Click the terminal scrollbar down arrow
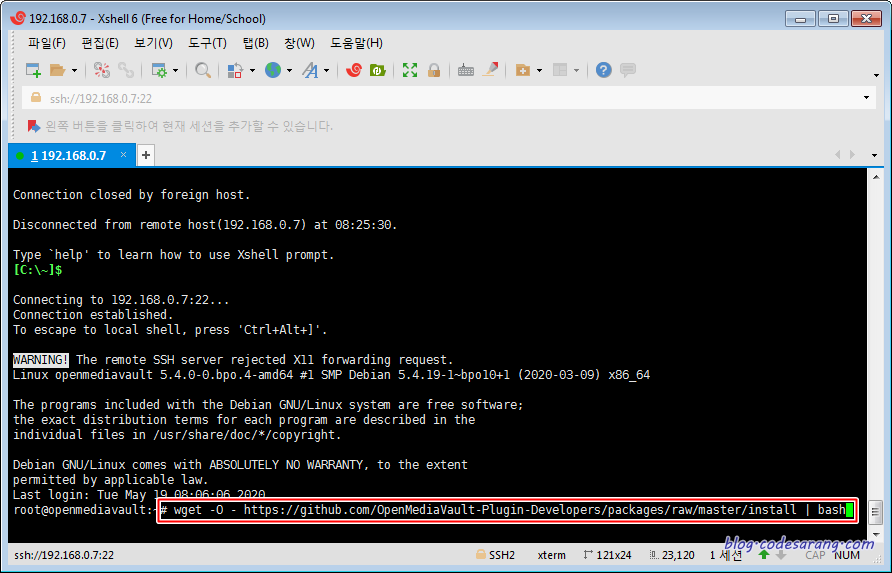 (876, 535)
